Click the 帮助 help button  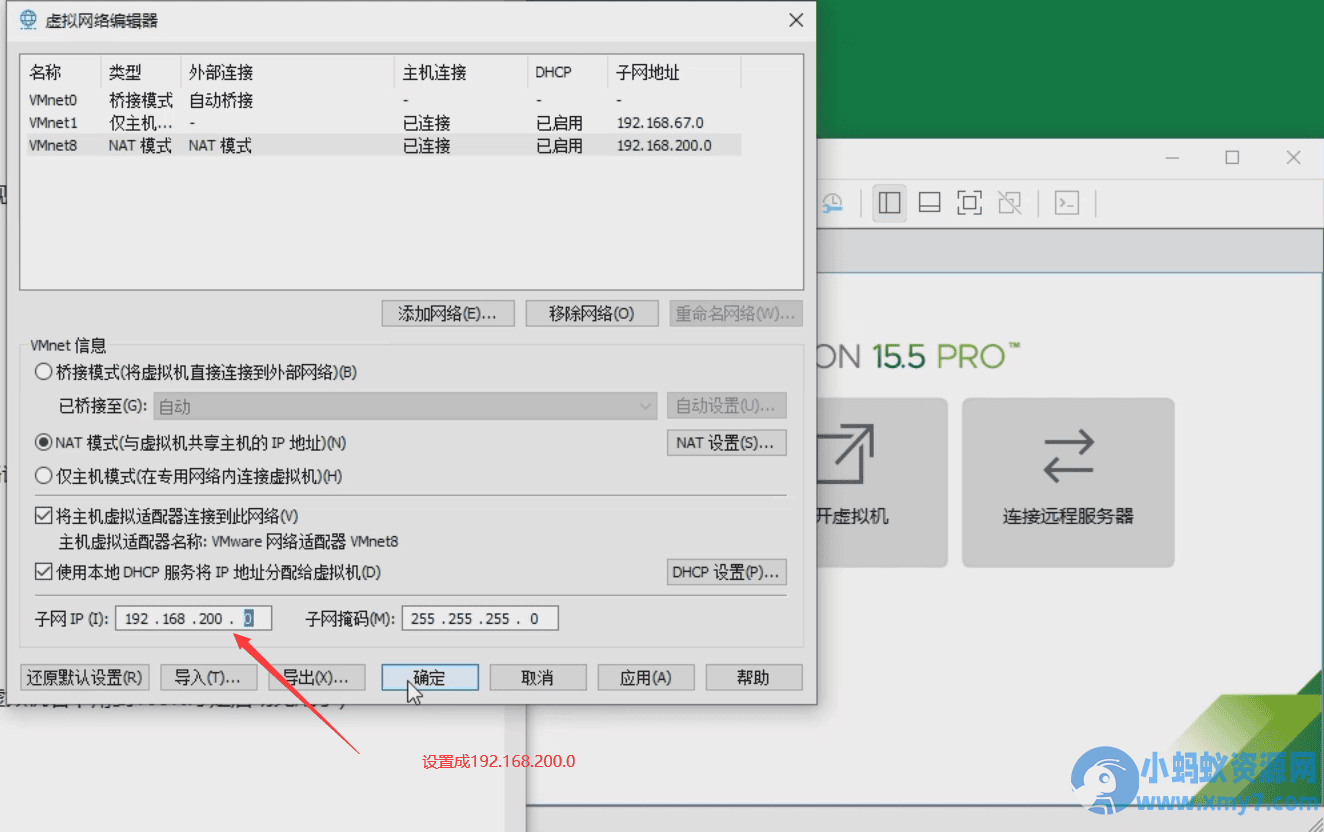pos(754,677)
